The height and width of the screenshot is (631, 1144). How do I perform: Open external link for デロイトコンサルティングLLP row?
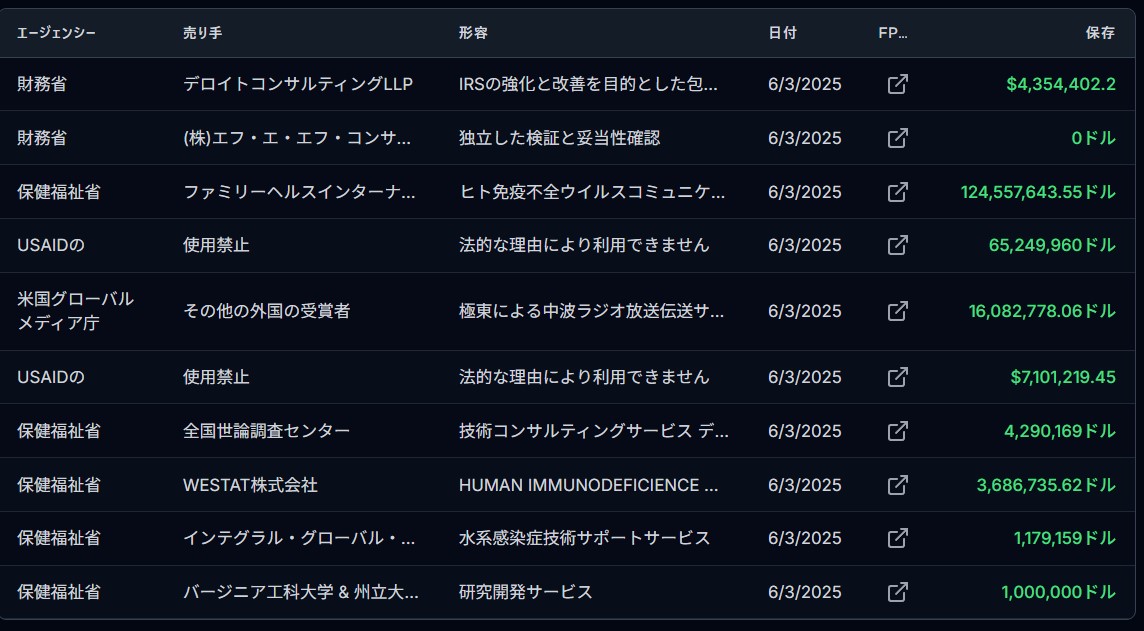897,84
